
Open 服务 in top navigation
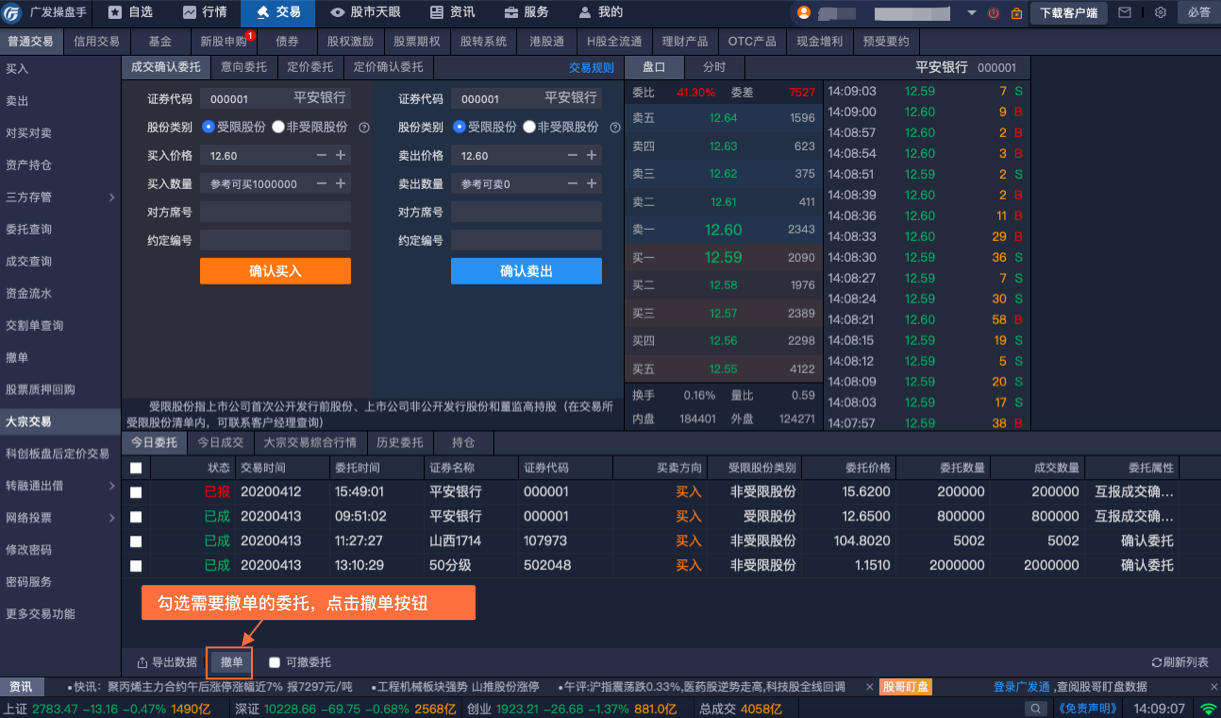point(527,13)
